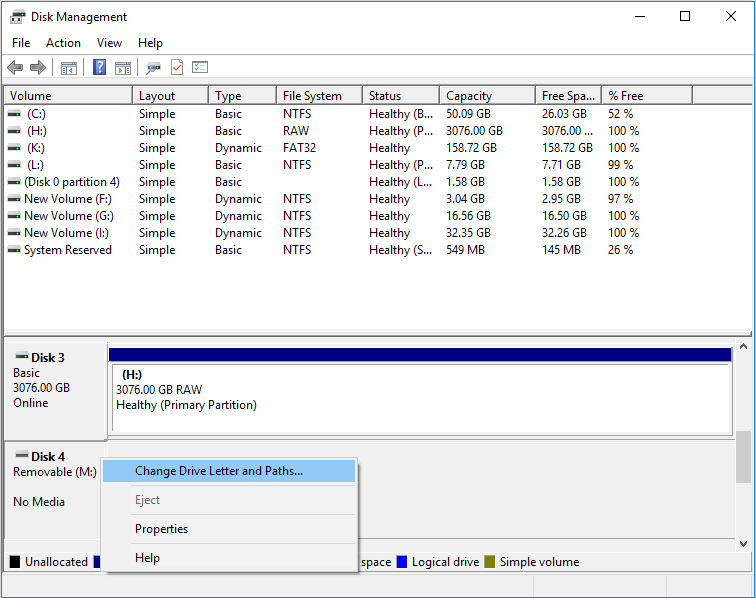The width and height of the screenshot is (756, 598).
Task: Click the 26 % free cell
Action: [x=621, y=250]
